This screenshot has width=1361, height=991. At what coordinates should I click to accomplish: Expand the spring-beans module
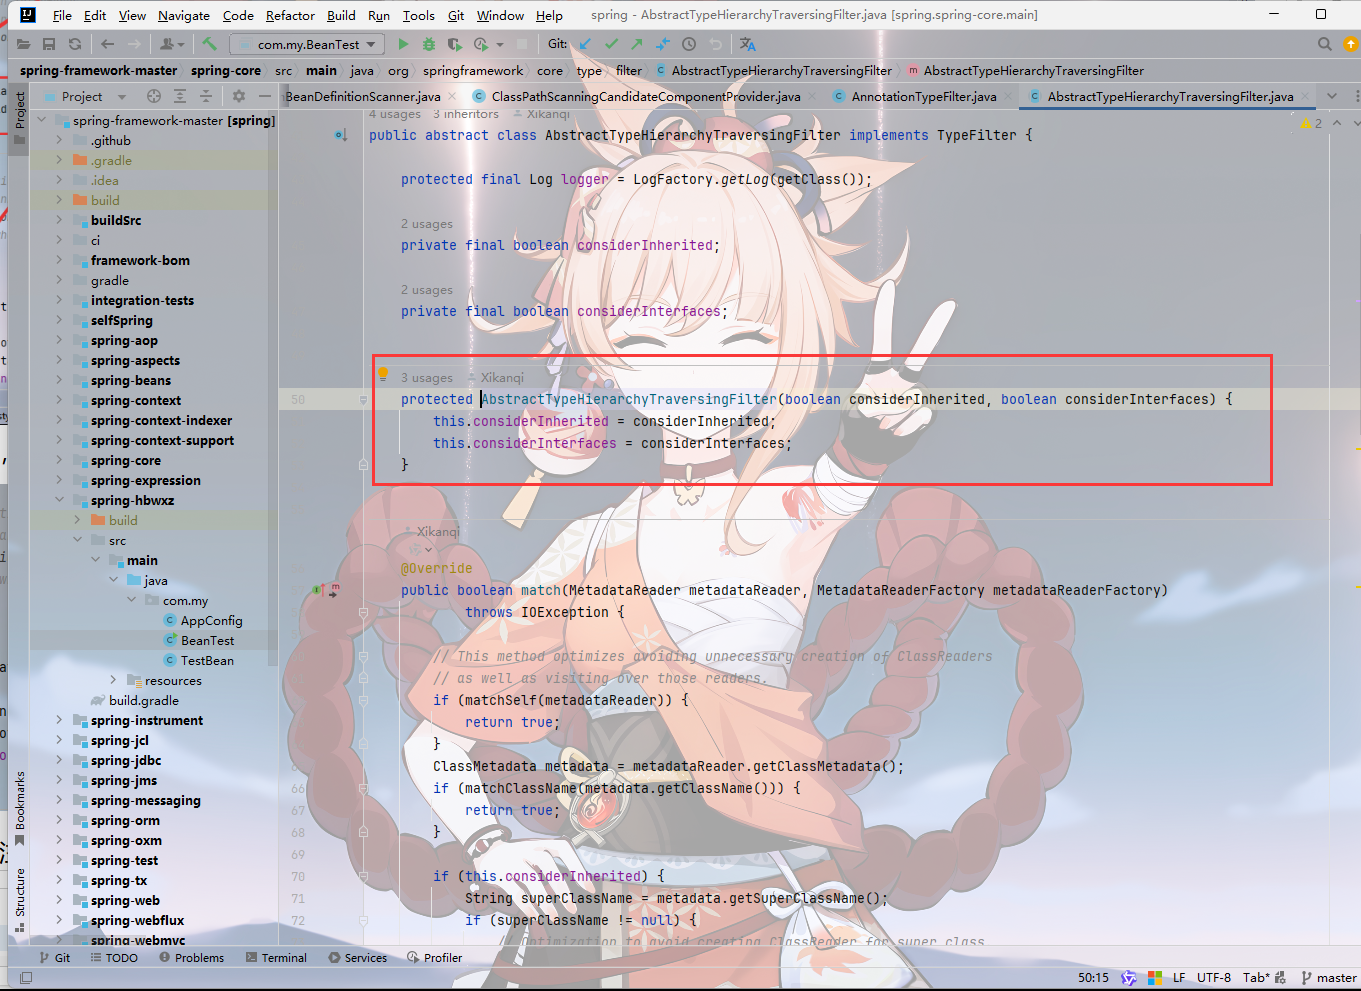[59, 380]
